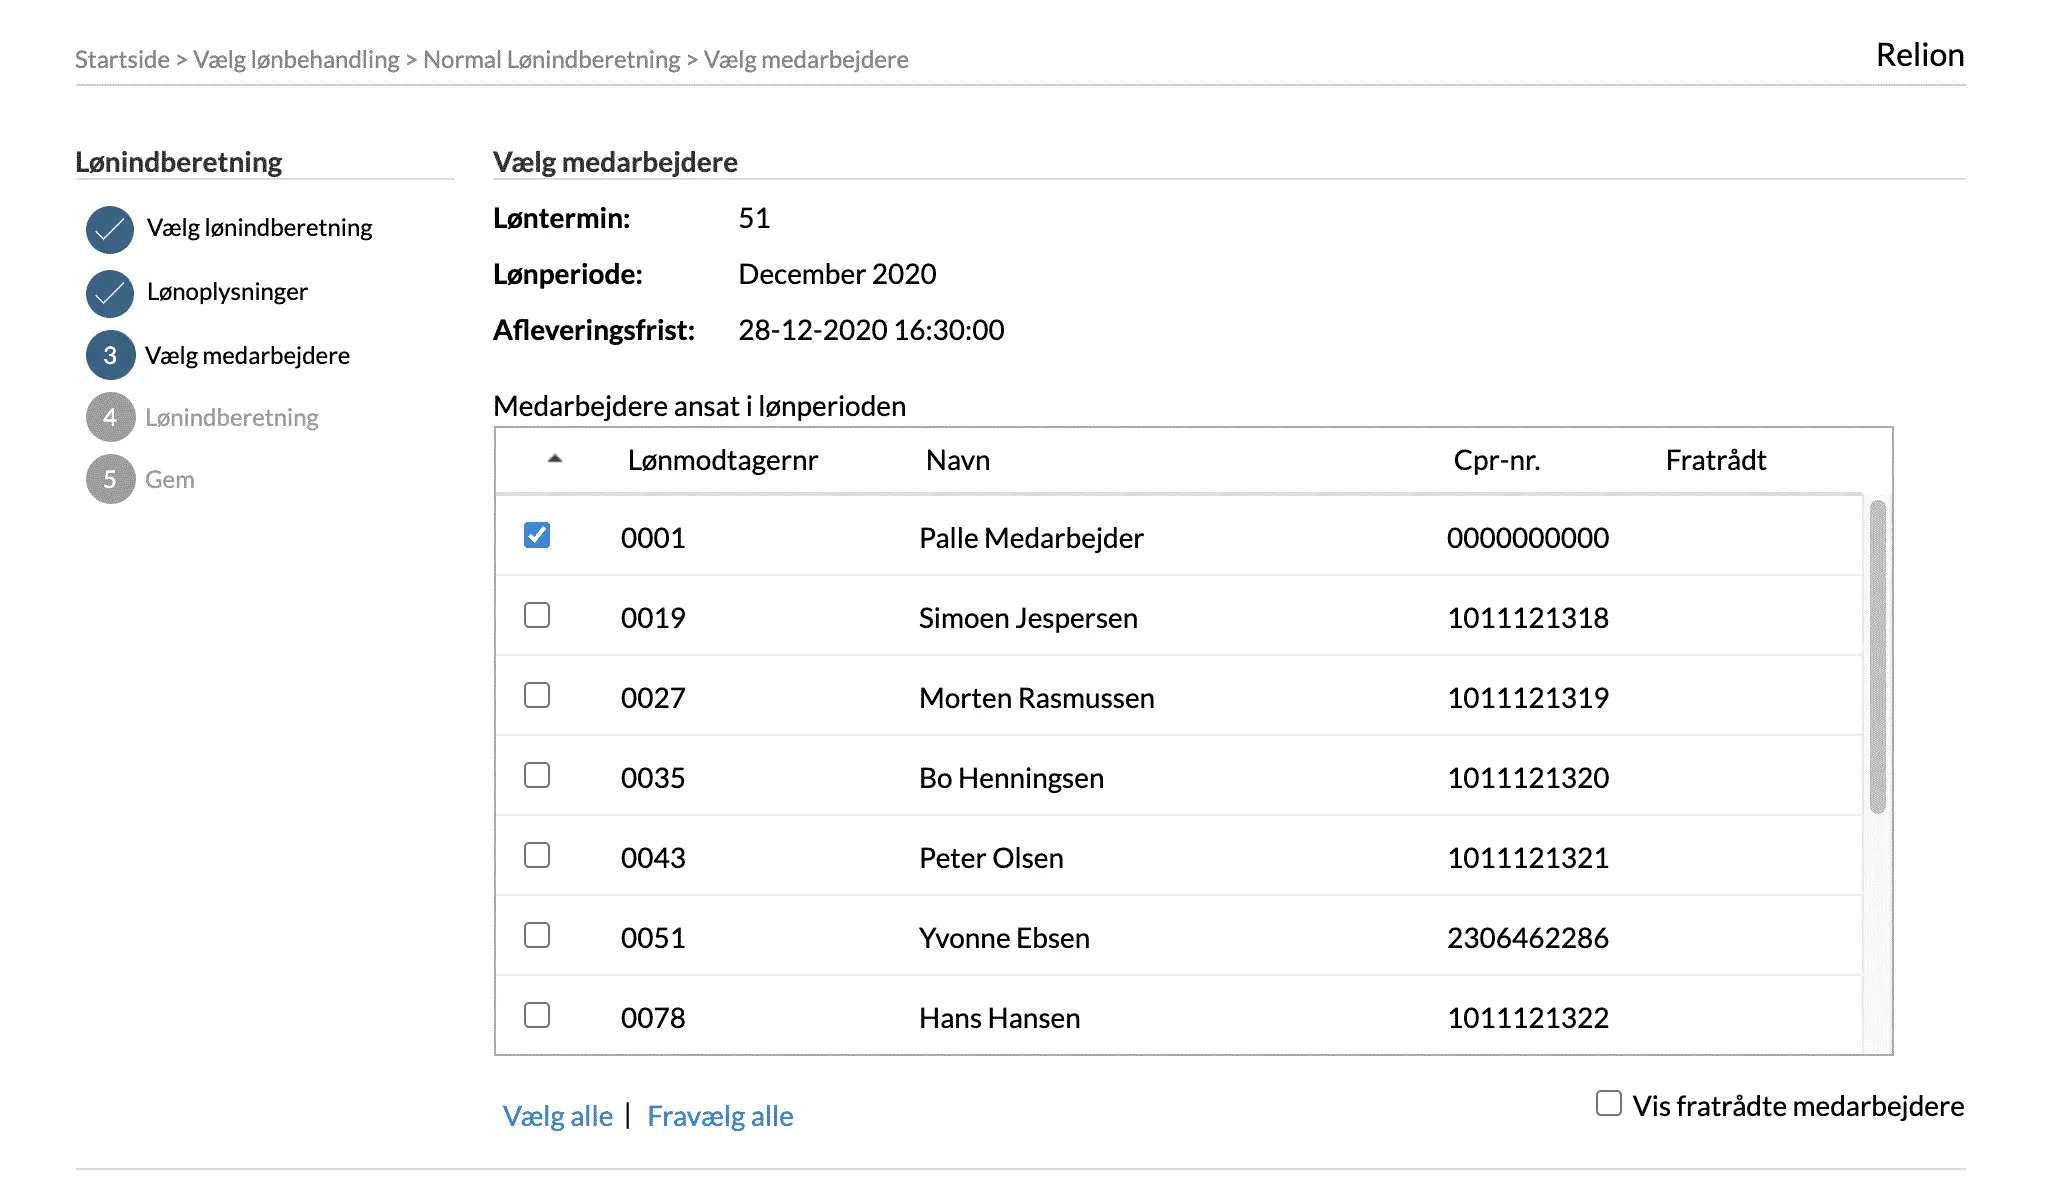Enable Vis fratrådte medarbejdere checkbox
Viewport: 2048px width, 1183px height.
(1609, 1103)
